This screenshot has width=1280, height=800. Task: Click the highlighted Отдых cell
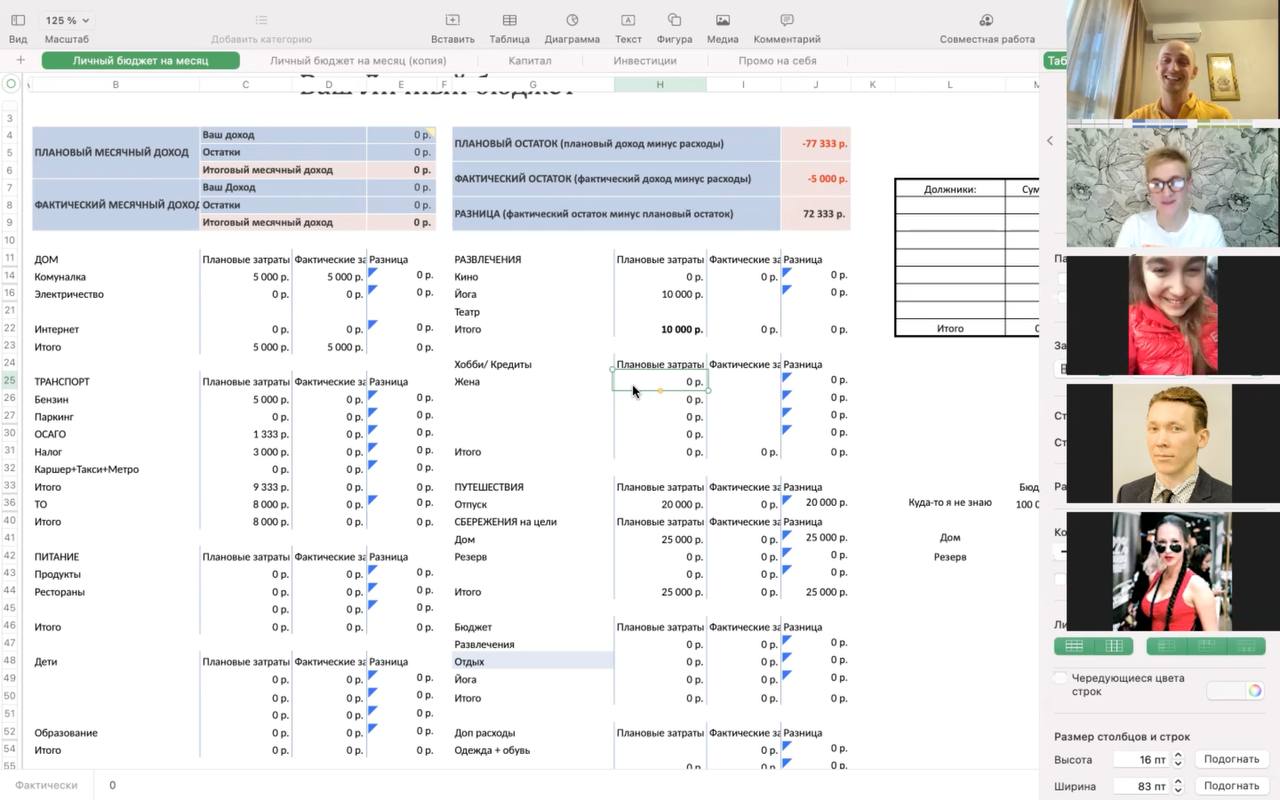533,661
